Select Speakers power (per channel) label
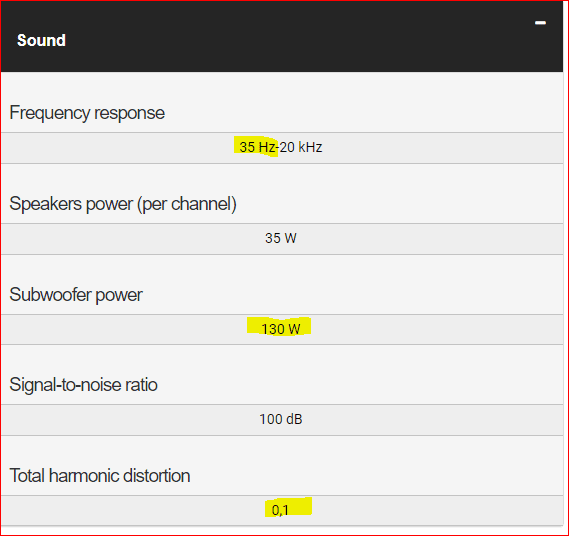 tap(123, 204)
